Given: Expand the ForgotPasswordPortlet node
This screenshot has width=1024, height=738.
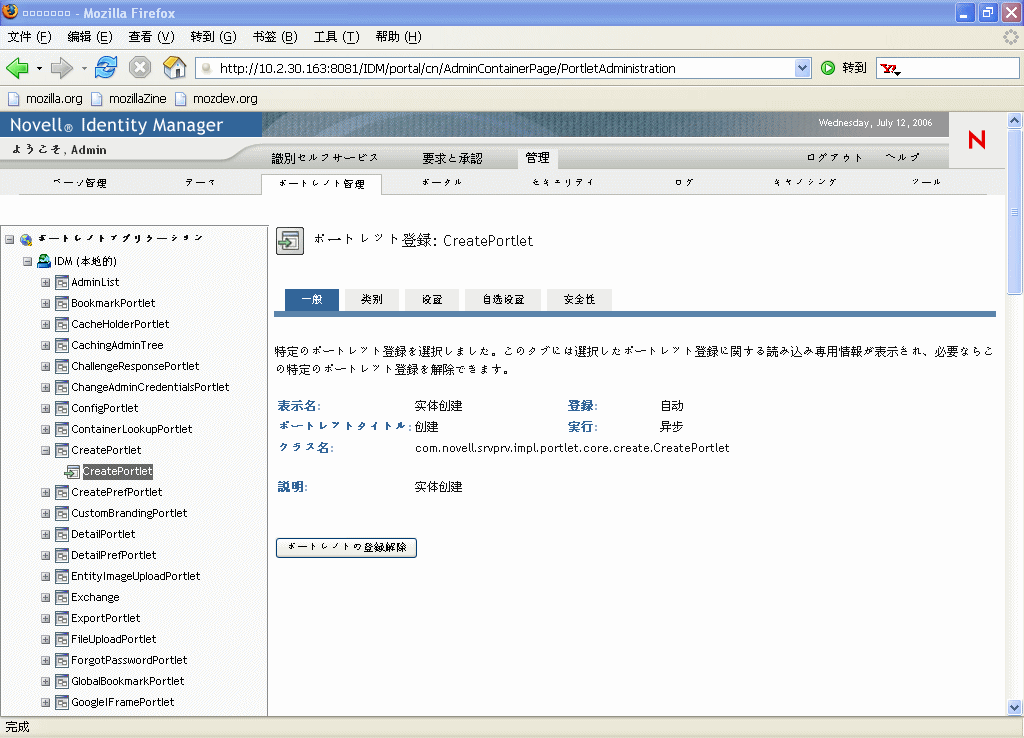Looking at the screenshot, I should [x=46, y=660].
